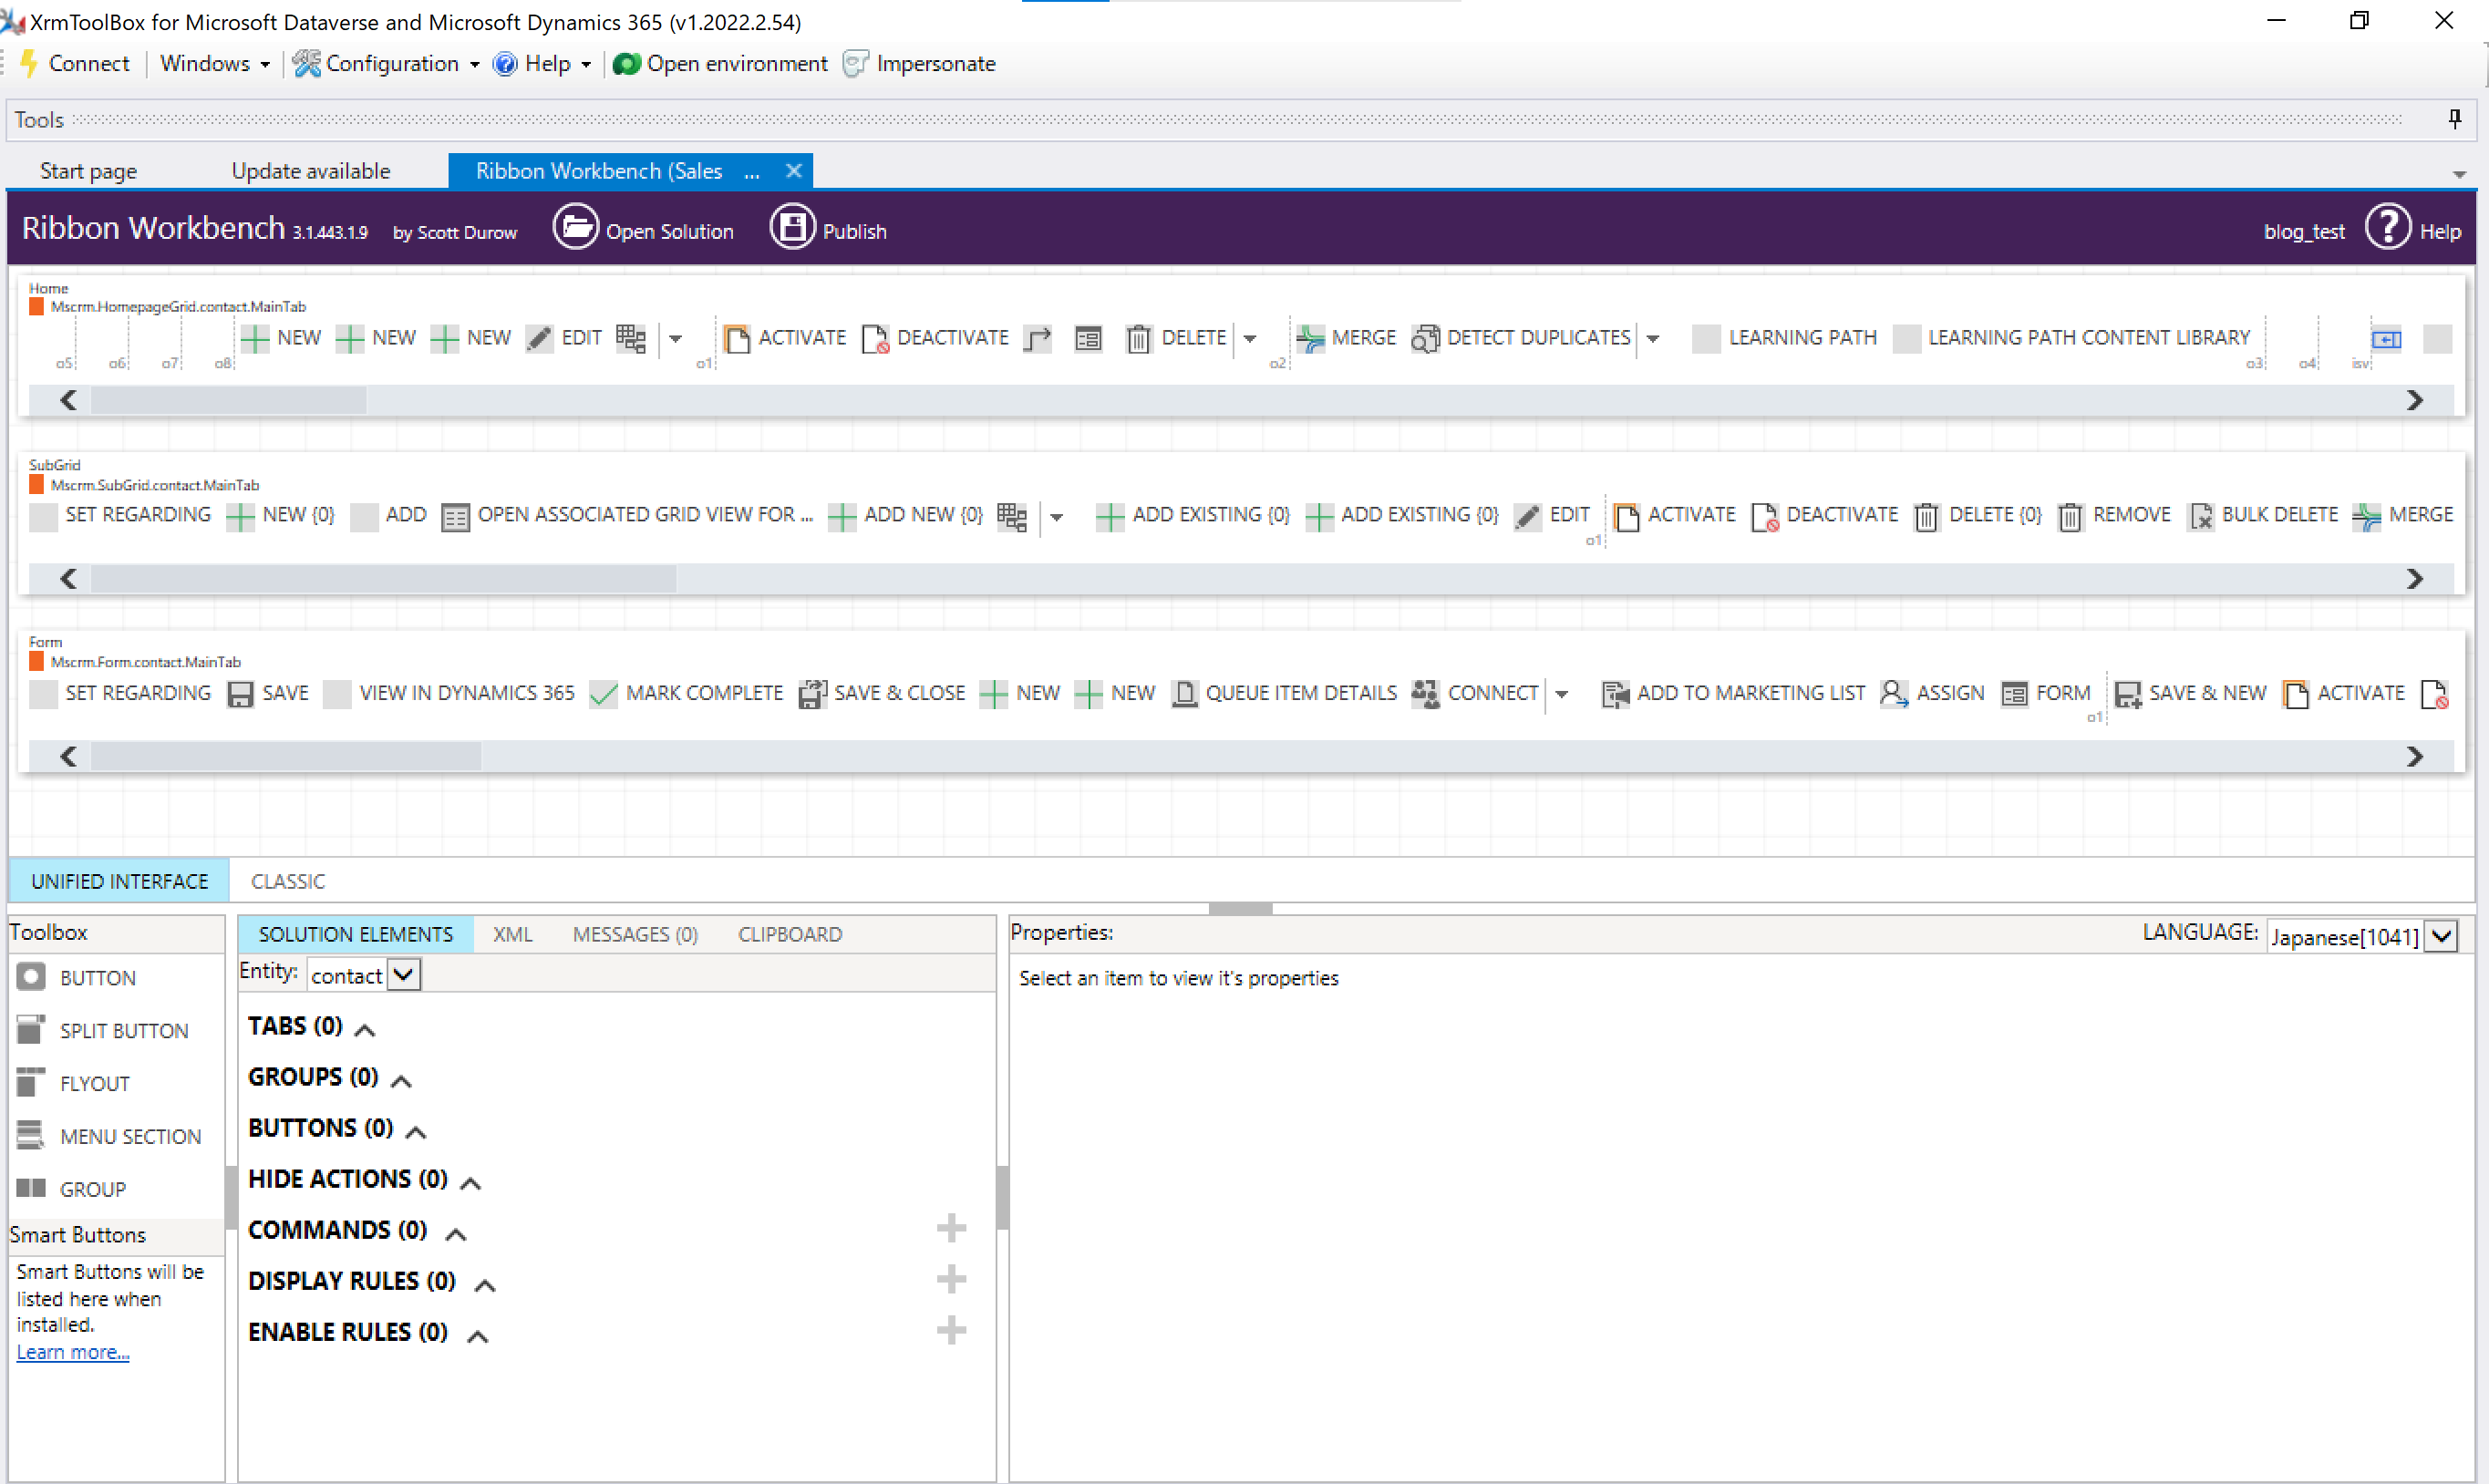Add a new enable rule with plus
The image size is (2489, 1484).
951,1330
